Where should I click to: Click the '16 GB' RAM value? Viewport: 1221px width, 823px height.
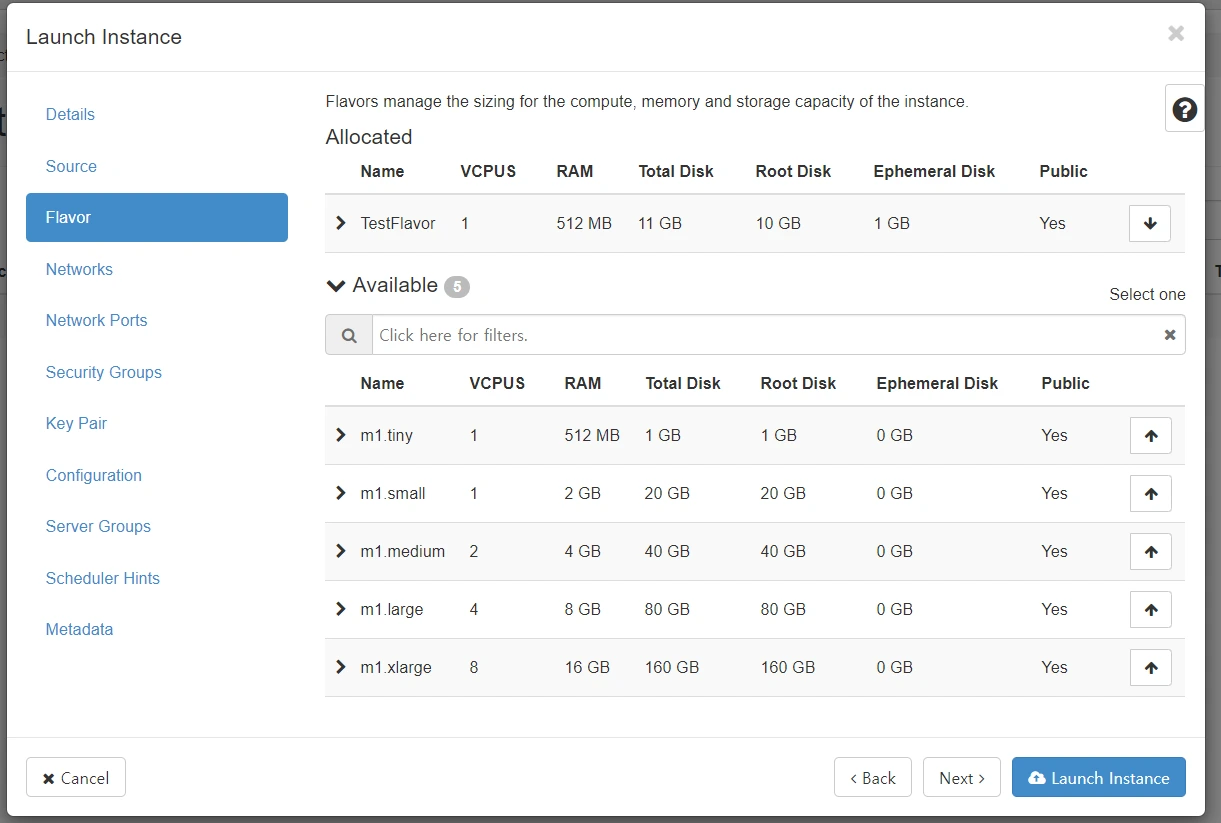point(587,667)
